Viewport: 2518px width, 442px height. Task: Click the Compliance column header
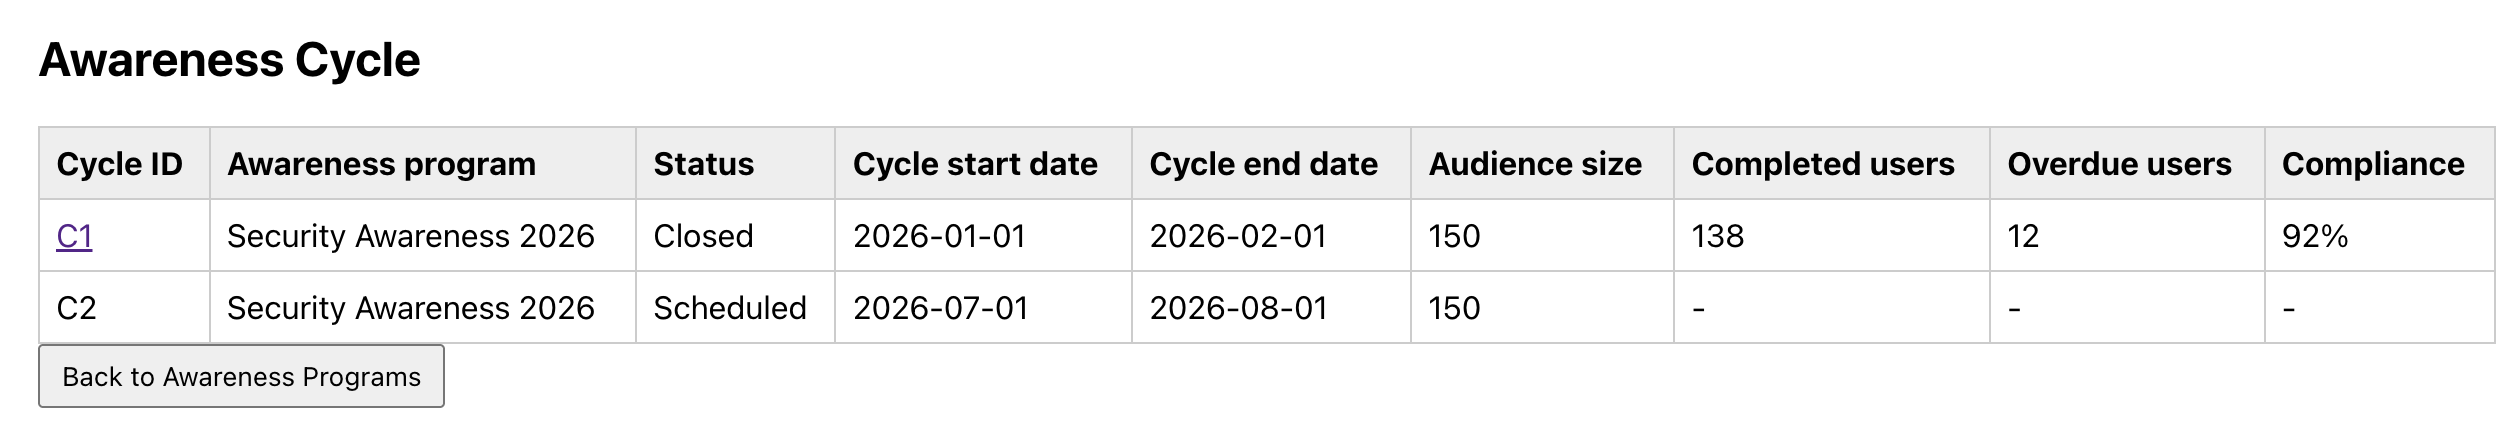coord(2372,164)
